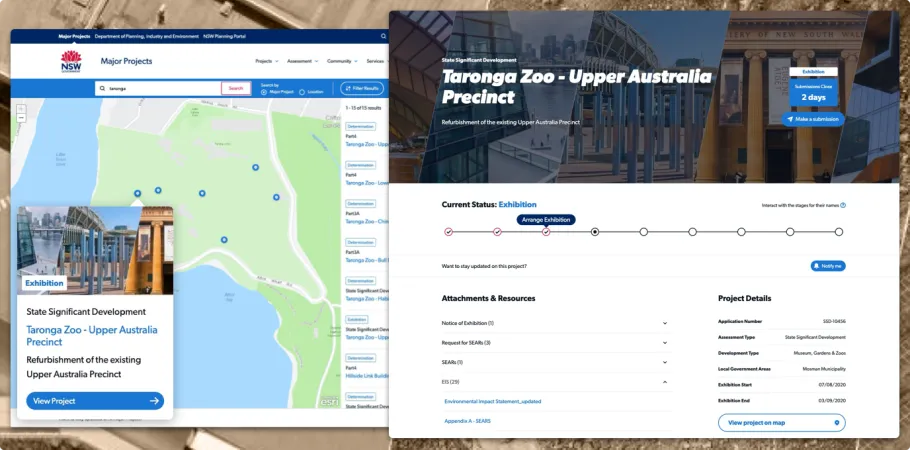The width and height of the screenshot is (910, 450).
Task: Click the location icon in 'View project on map'
Action: pyautogui.click(x=836, y=423)
